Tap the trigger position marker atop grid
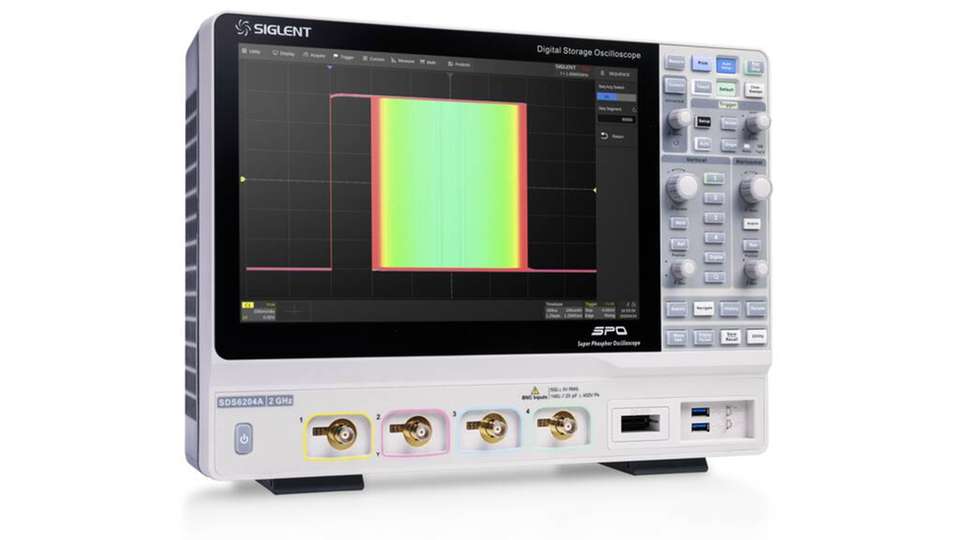The image size is (960, 540). coord(330,67)
